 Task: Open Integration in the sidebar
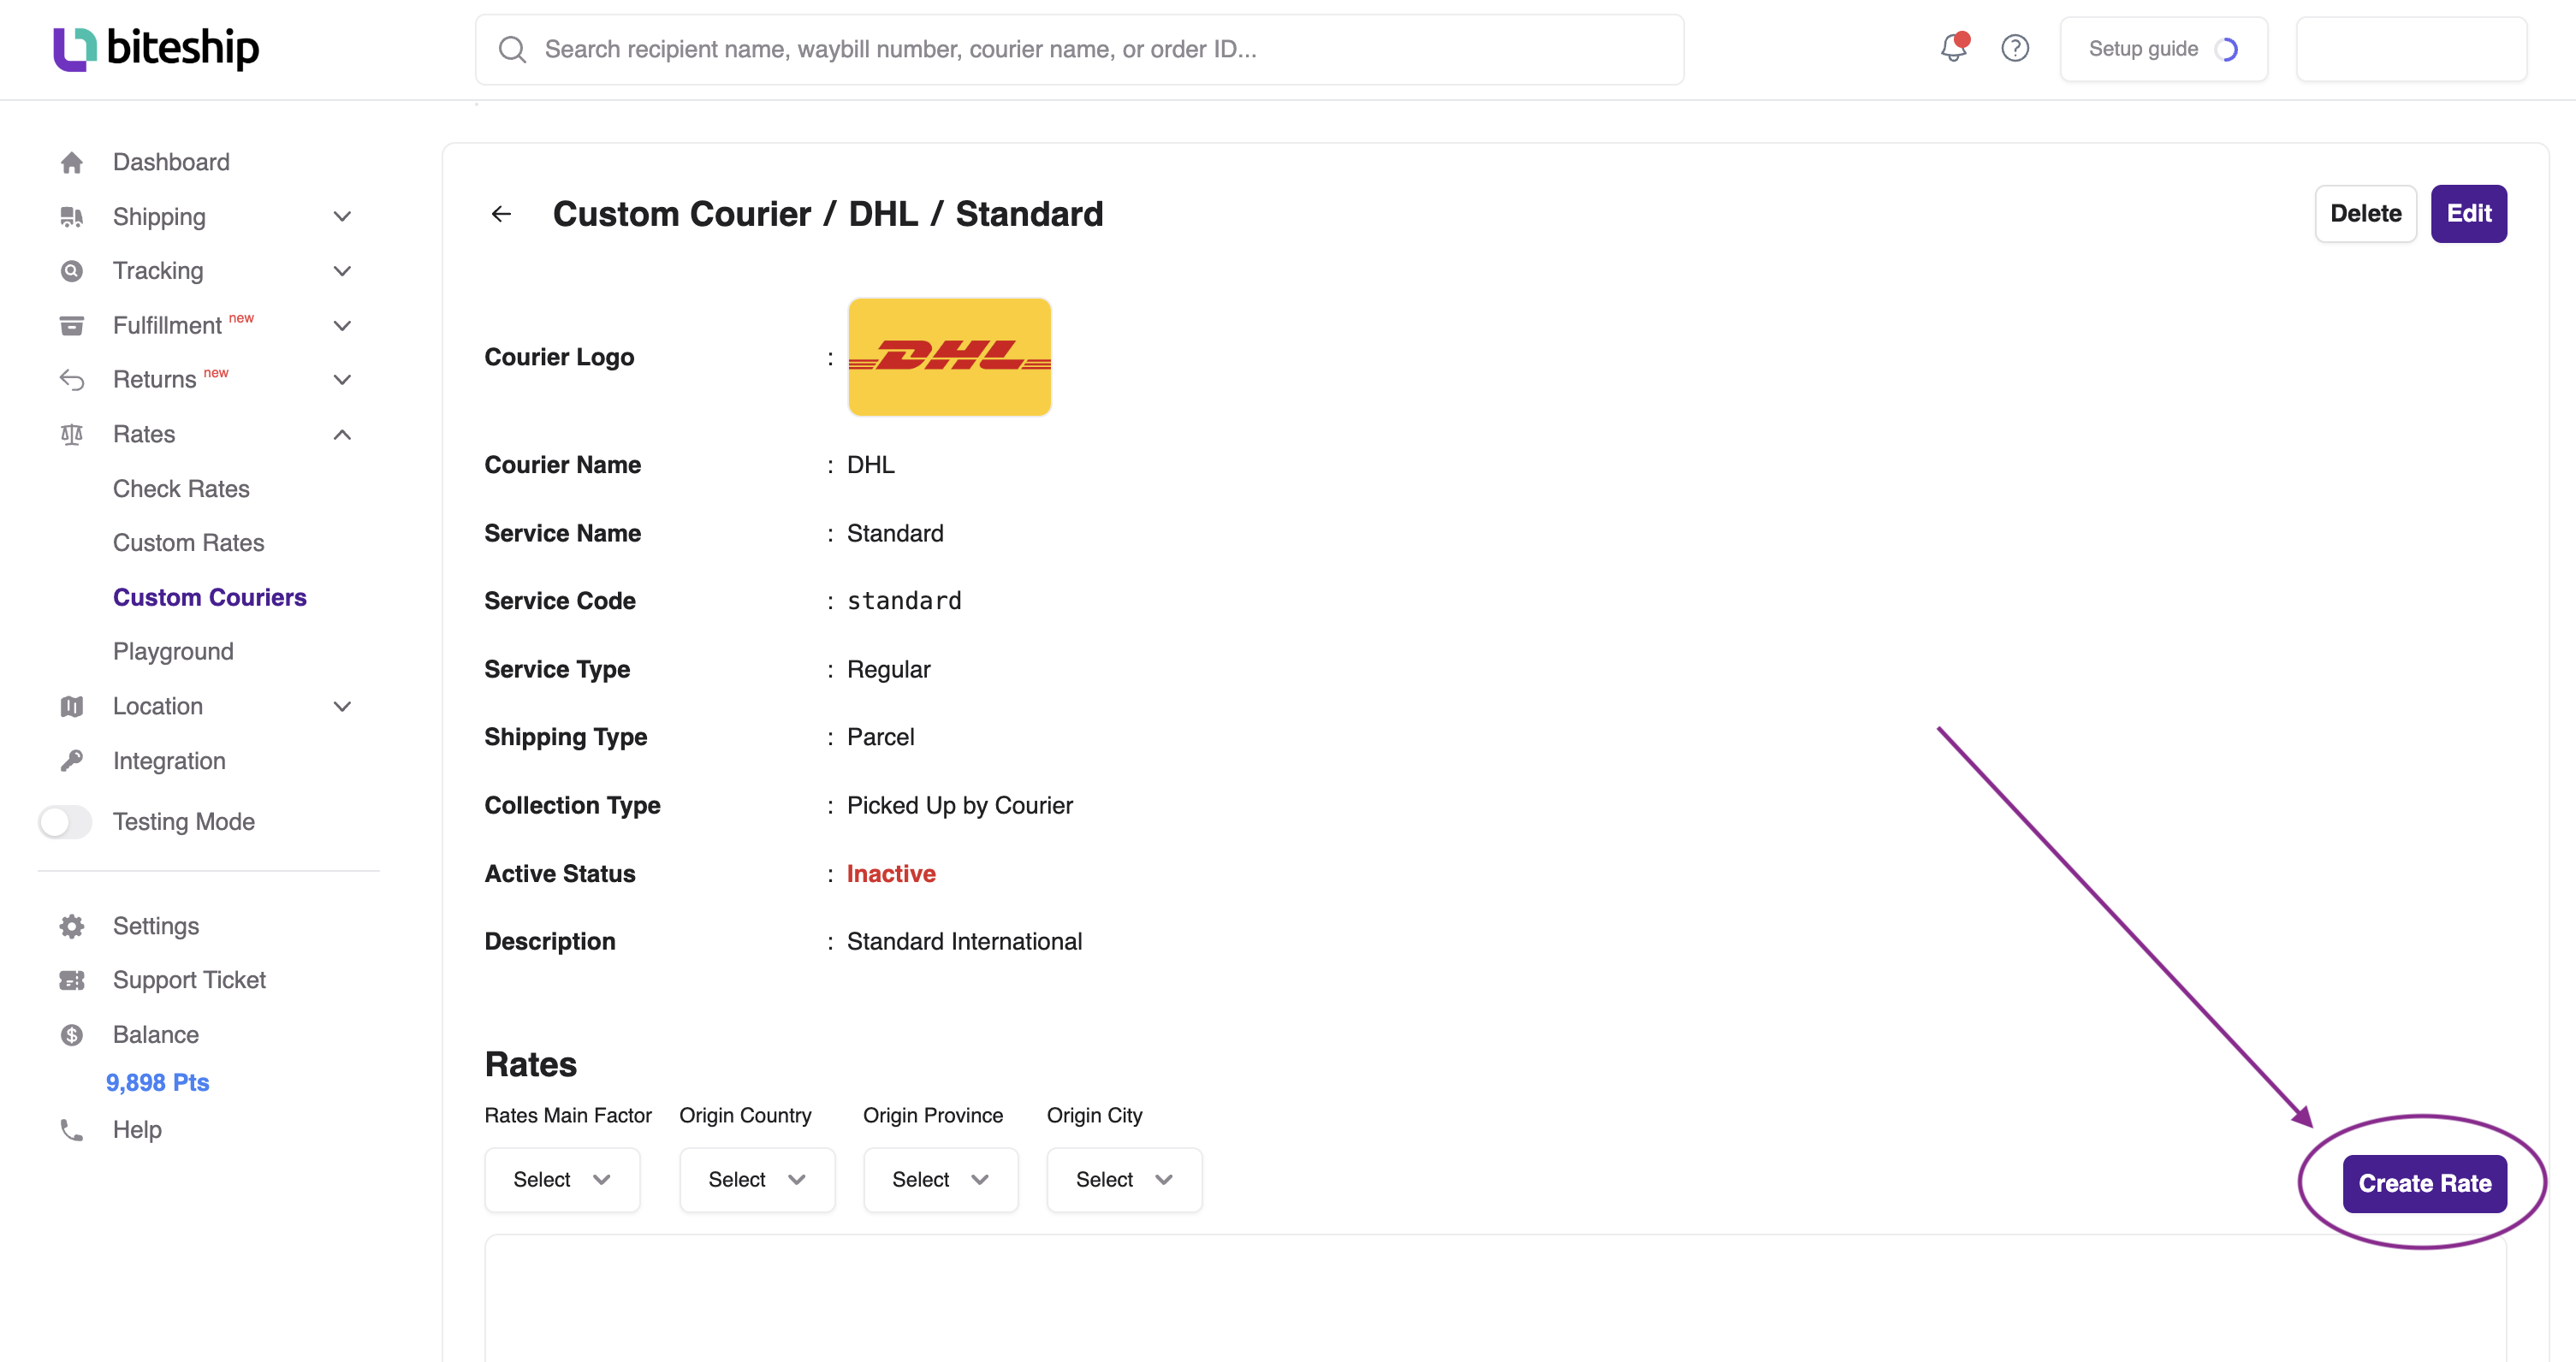[169, 761]
